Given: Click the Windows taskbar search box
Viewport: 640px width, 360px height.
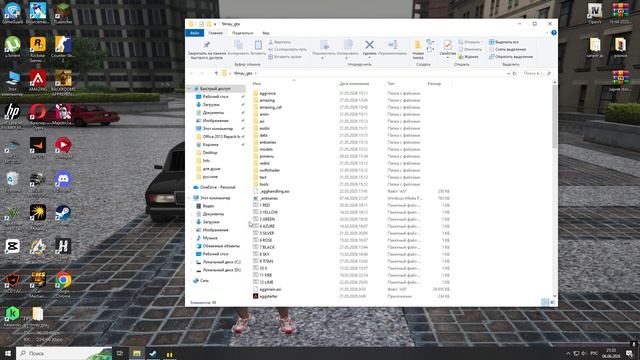Looking at the screenshot, I should tap(64, 353).
